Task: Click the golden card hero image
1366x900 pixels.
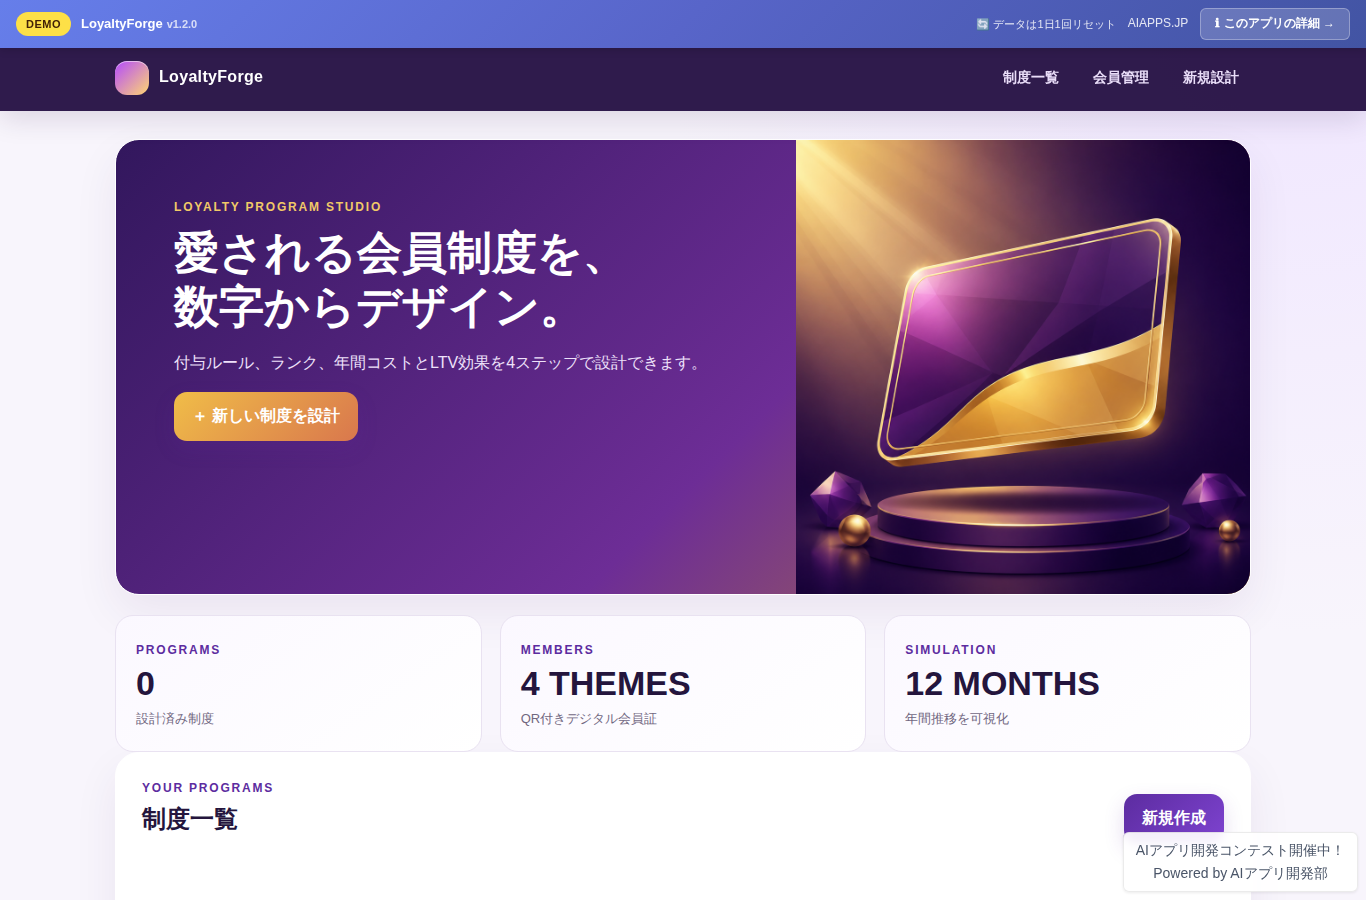Action: tap(1023, 367)
